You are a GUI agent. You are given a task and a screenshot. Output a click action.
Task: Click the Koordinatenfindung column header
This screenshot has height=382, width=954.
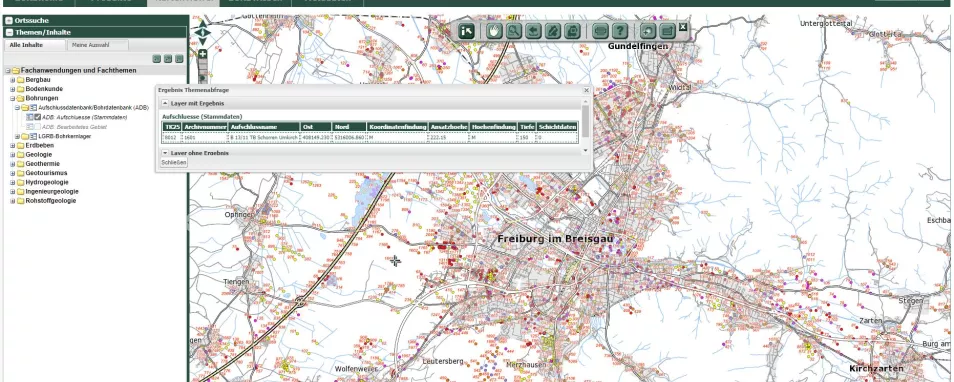397,127
